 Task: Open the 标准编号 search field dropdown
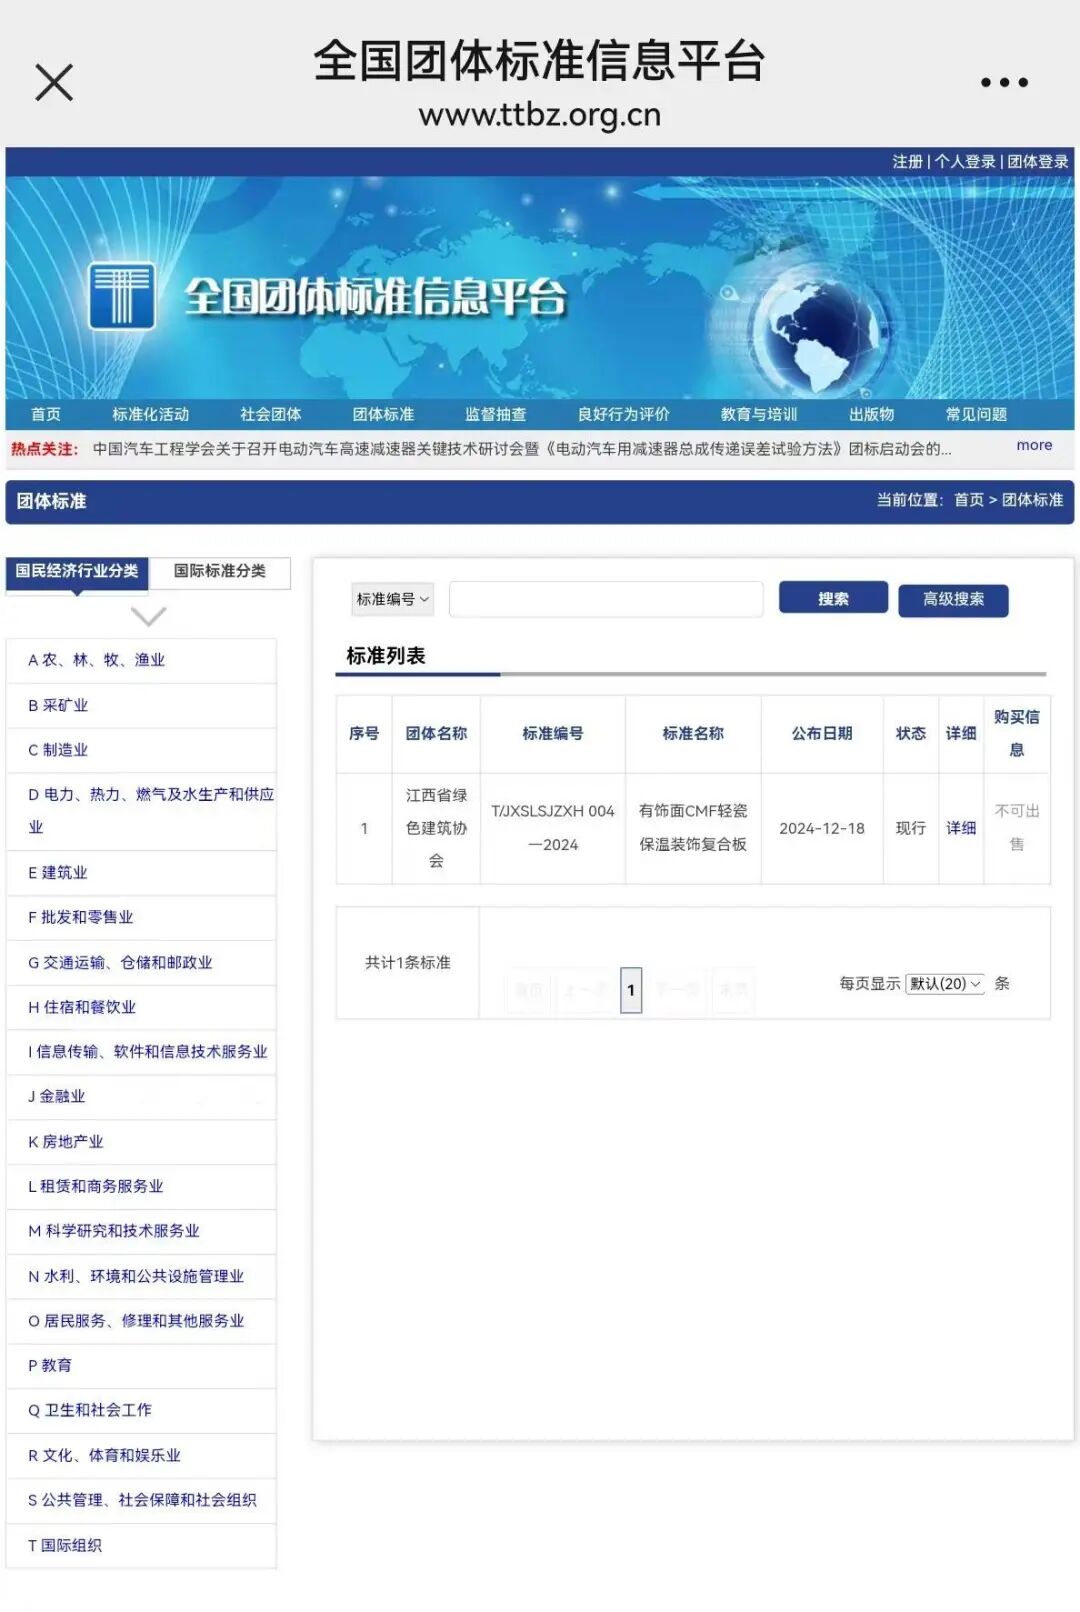pos(392,599)
